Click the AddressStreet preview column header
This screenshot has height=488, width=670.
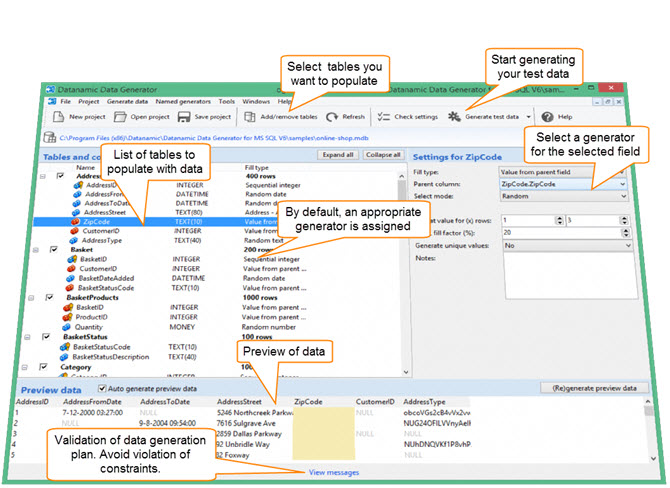[x=239, y=402]
